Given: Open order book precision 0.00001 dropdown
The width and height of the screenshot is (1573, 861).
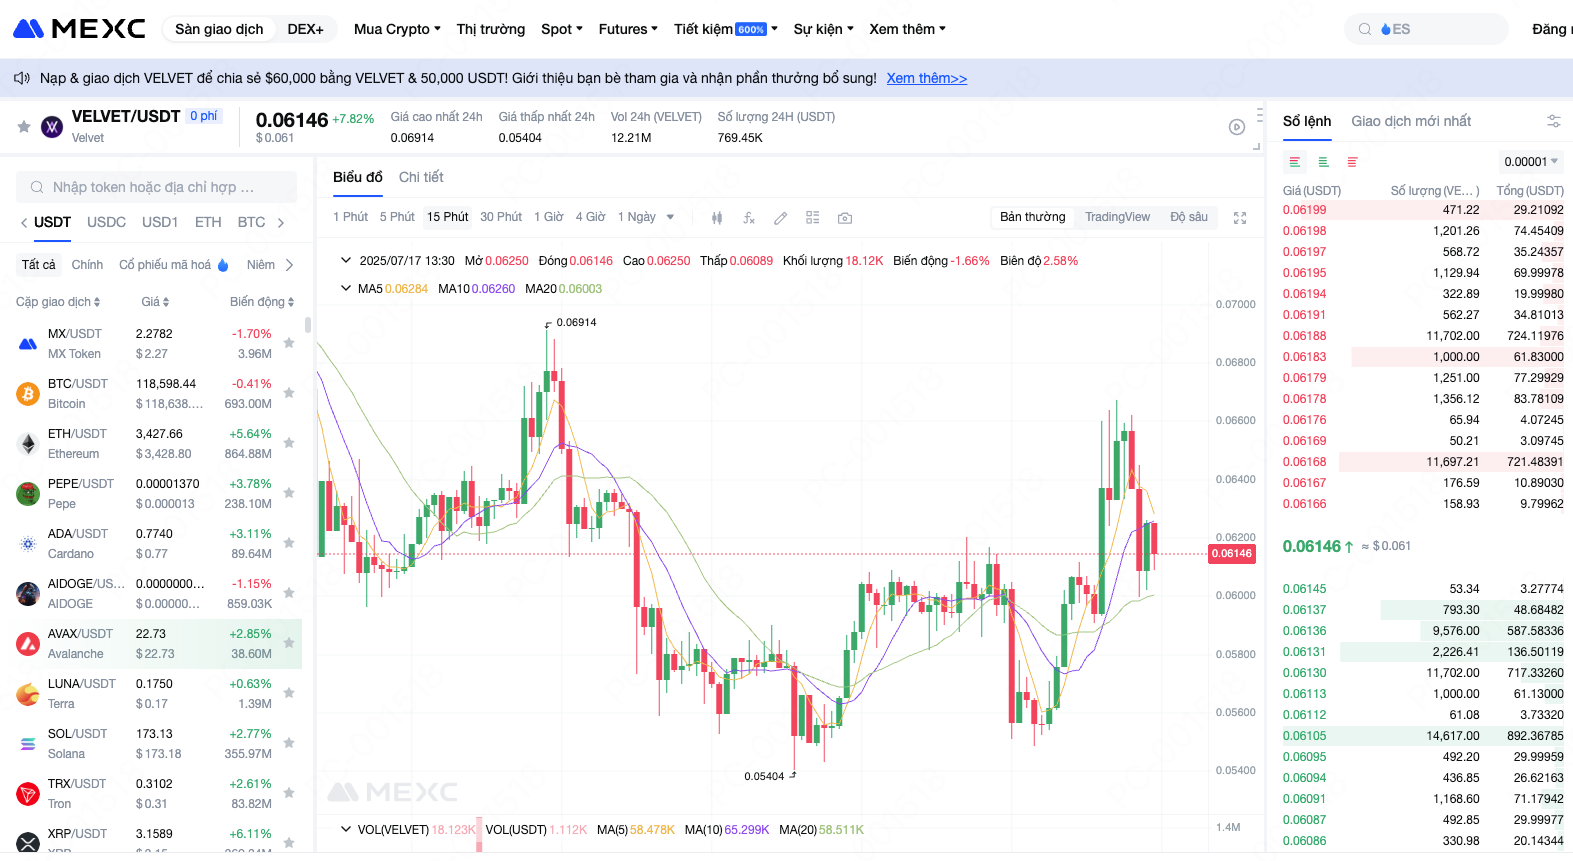Looking at the screenshot, I should [x=1531, y=162].
